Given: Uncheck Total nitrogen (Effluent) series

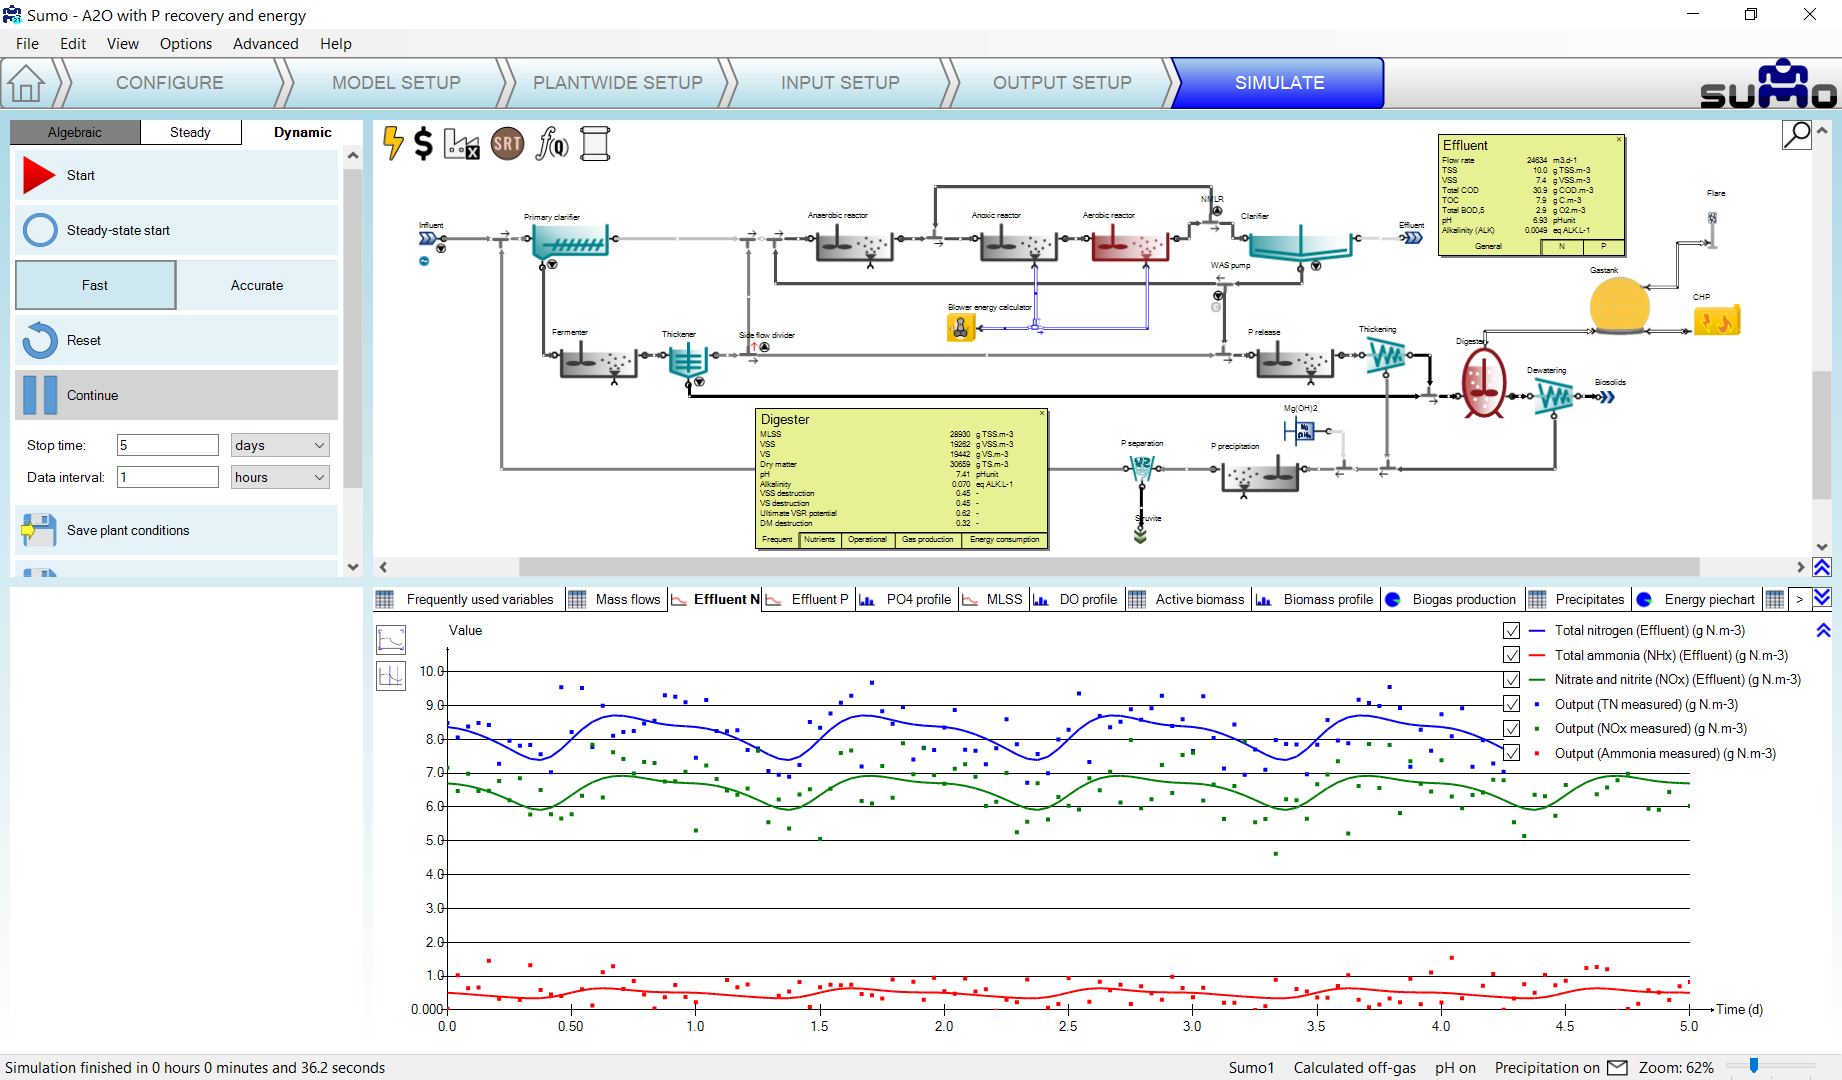Looking at the screenshot, I should 1511,631.
